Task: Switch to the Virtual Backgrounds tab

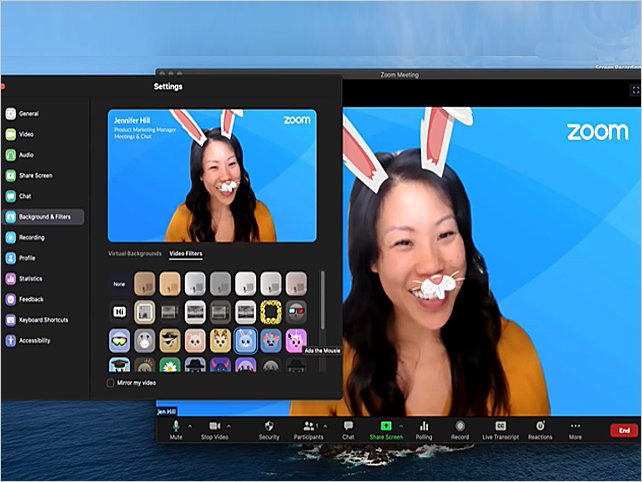Action: [134, 254]
